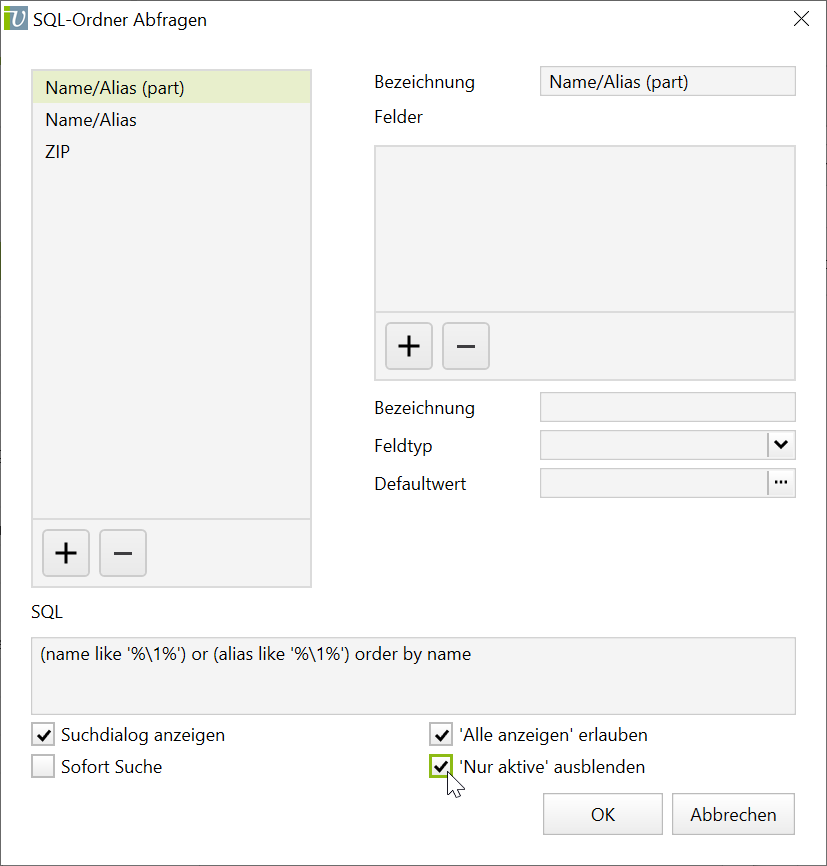Choose the ZIP query from the list
Viewport: 827px width, 866px height.
tap(58, 152)
